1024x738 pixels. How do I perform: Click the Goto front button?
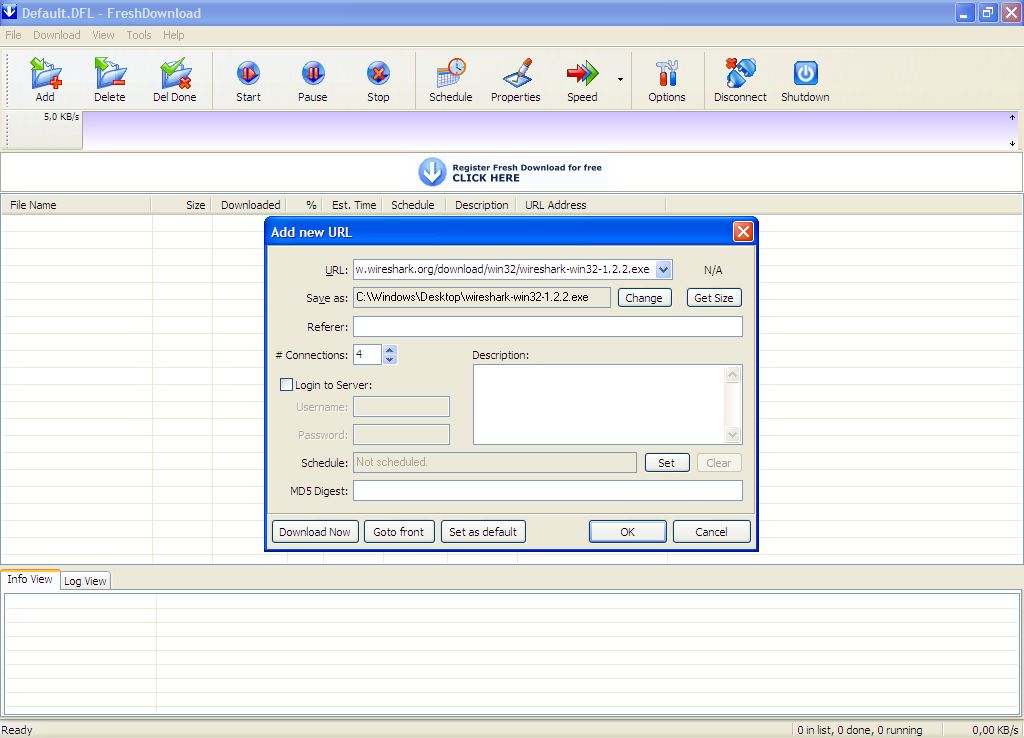pos(398,532)
